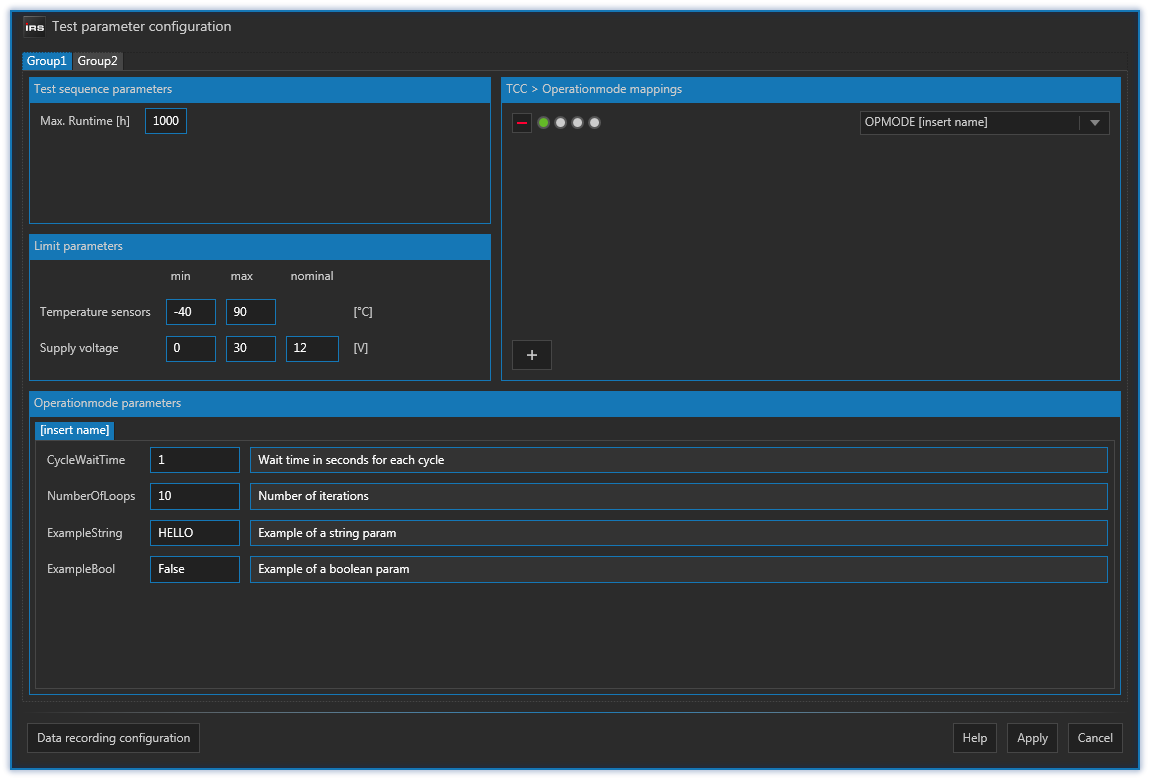Select the fourth gray mapping indicator
The width and height of the screenshot is (1150, 780).
pyautogui.click(x=595, y=122)
